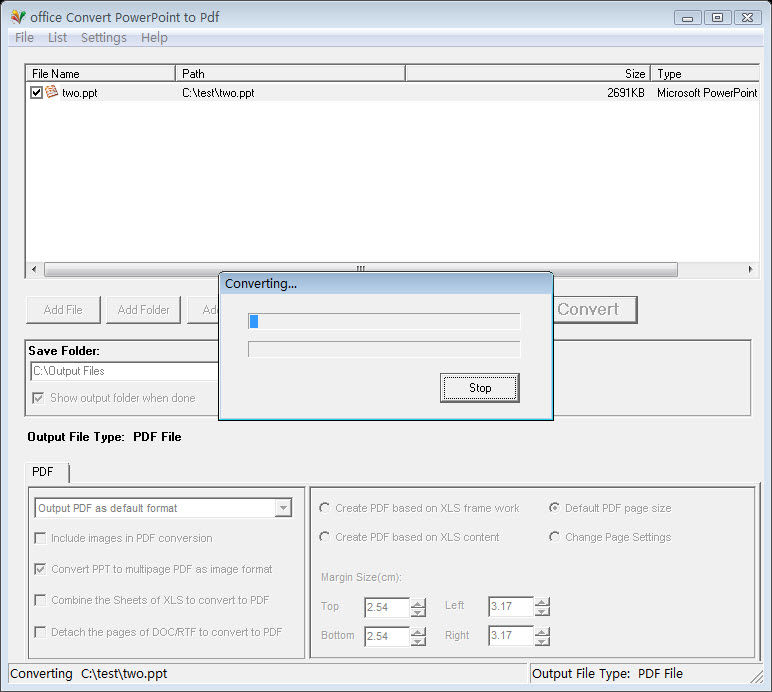This screenshot has height=692, width=772.
Task: Open the Settings menu
Action: [103, 37]
